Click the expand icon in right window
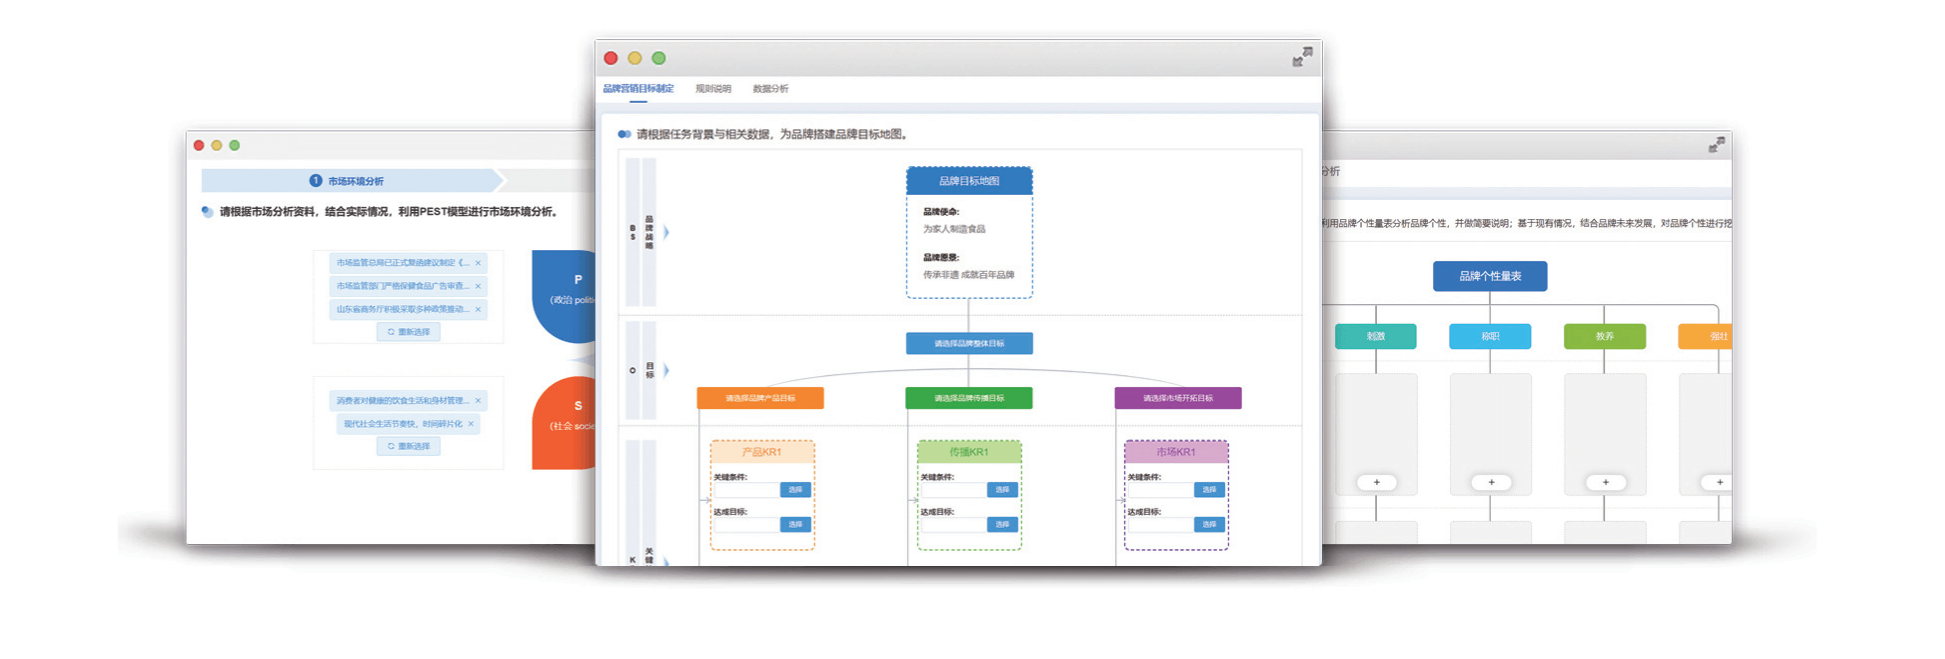Image resolution: width=1945 pixels, height=659 pixels. pos(1716,146)
